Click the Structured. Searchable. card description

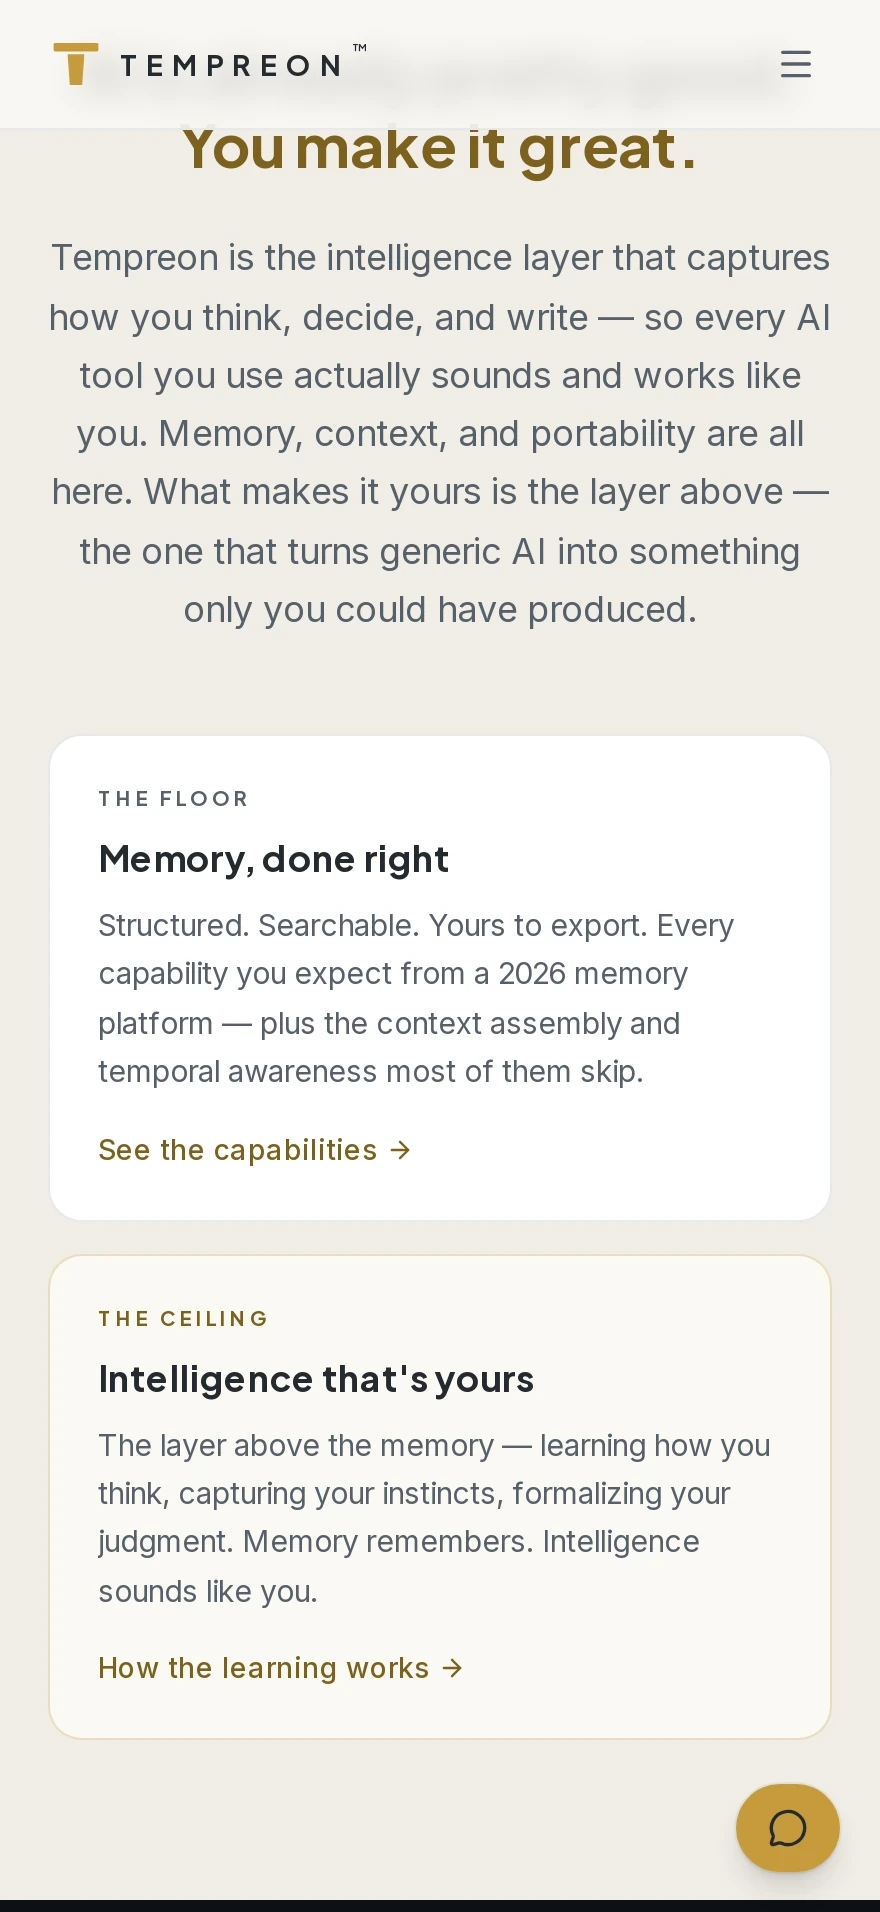click(x=416, y=998)
